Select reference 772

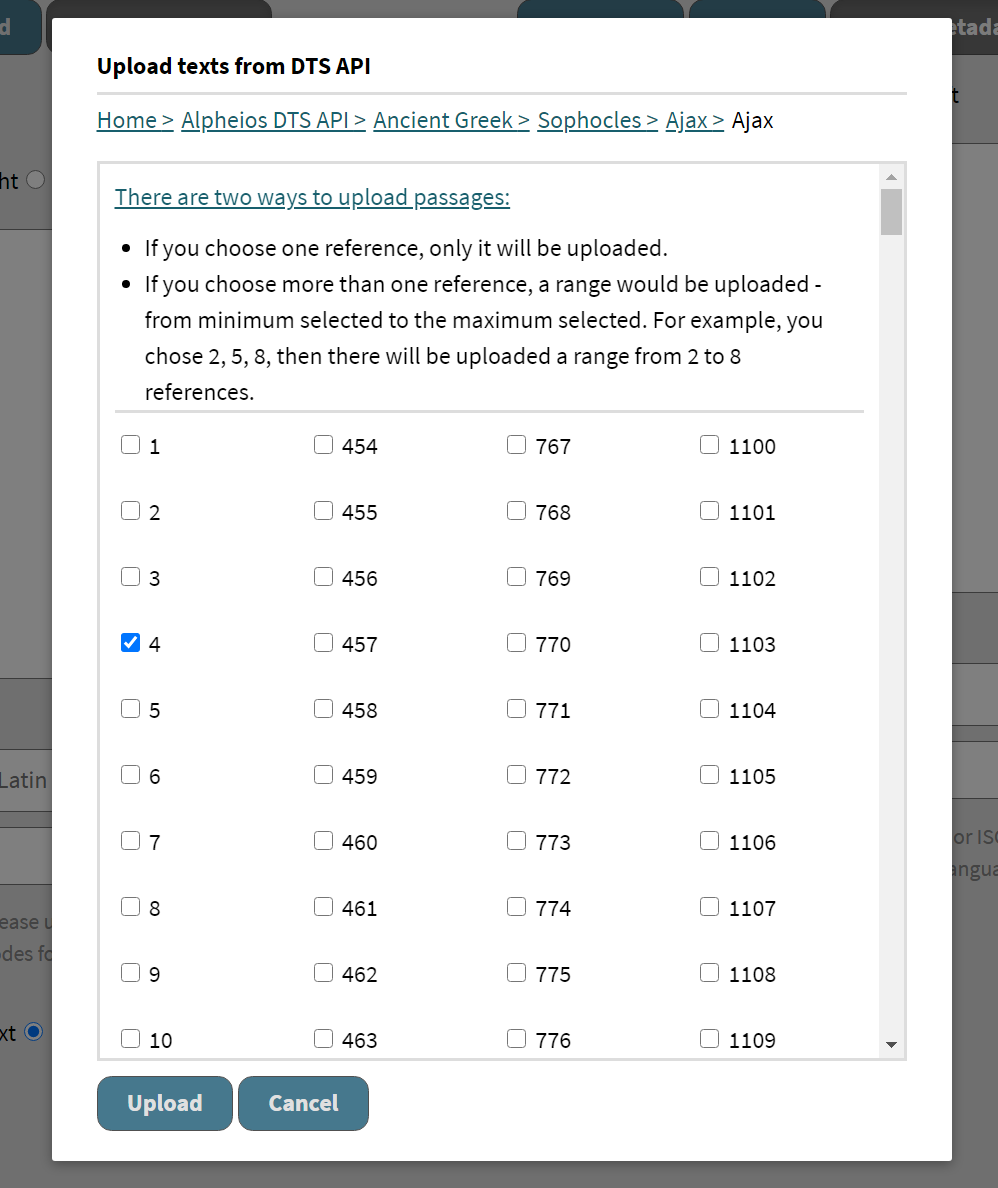coord(516,774)
